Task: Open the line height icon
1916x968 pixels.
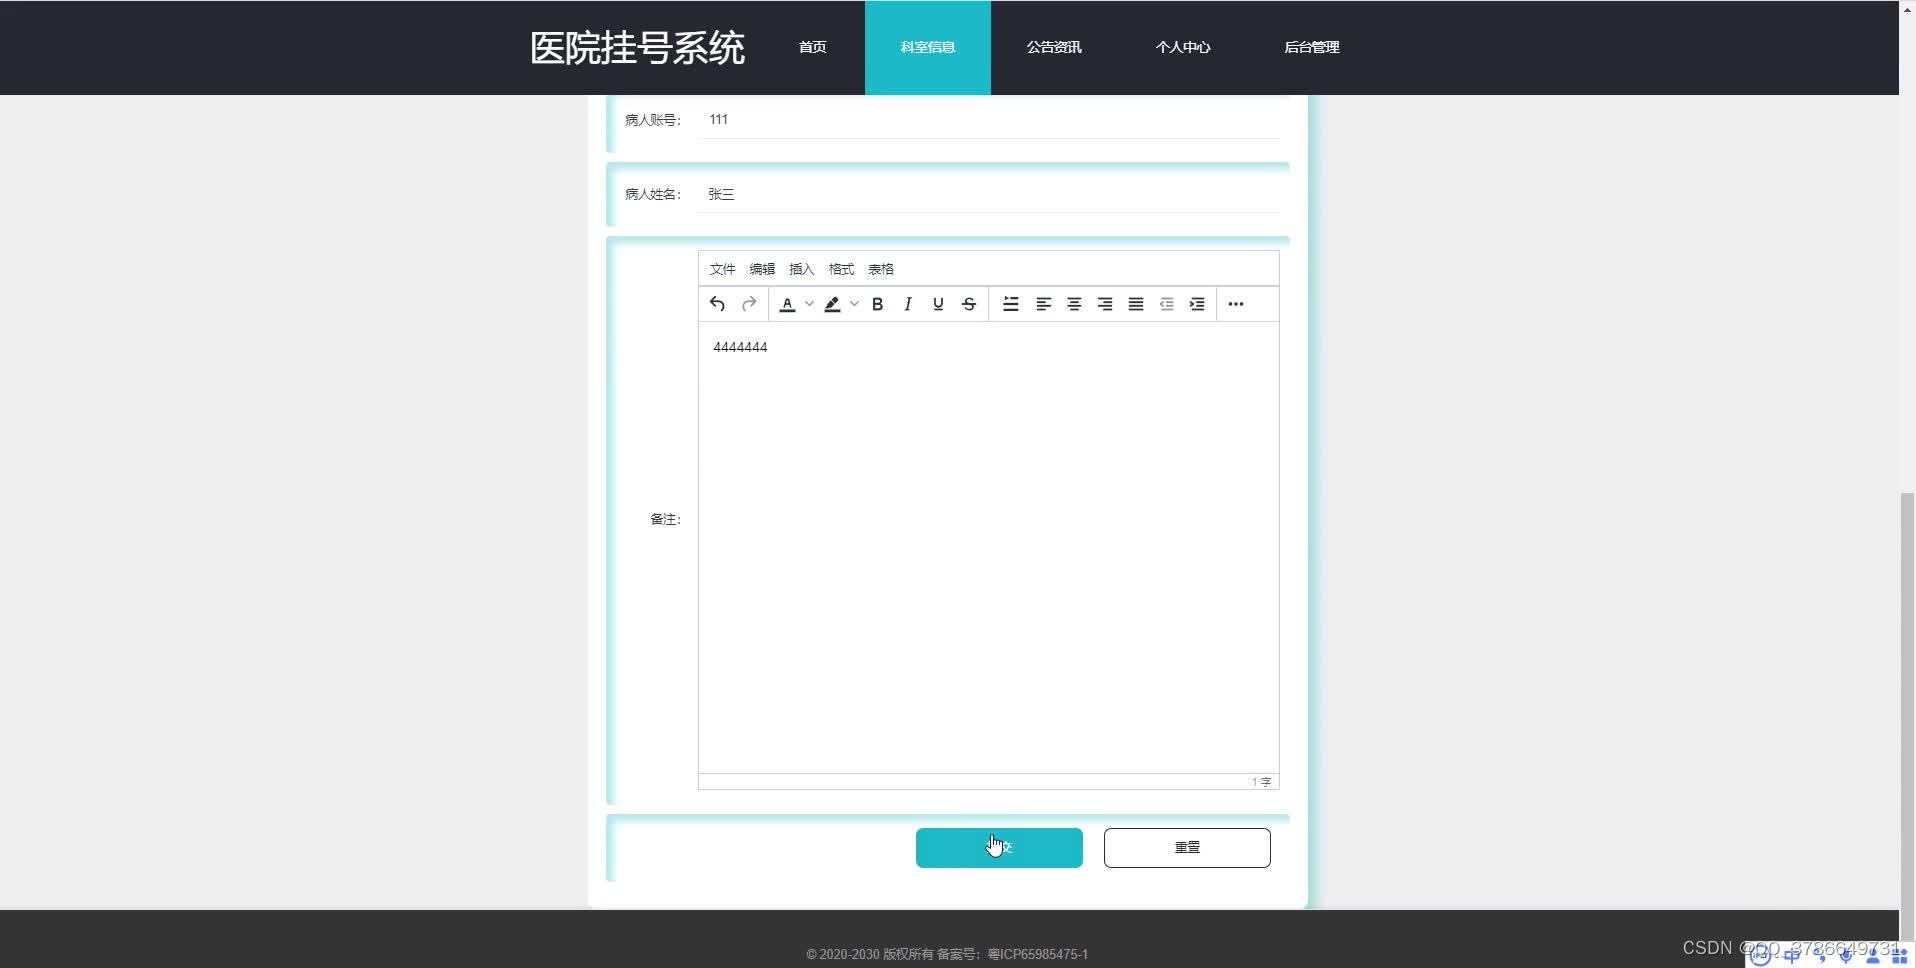Action: click(1011, 304)
